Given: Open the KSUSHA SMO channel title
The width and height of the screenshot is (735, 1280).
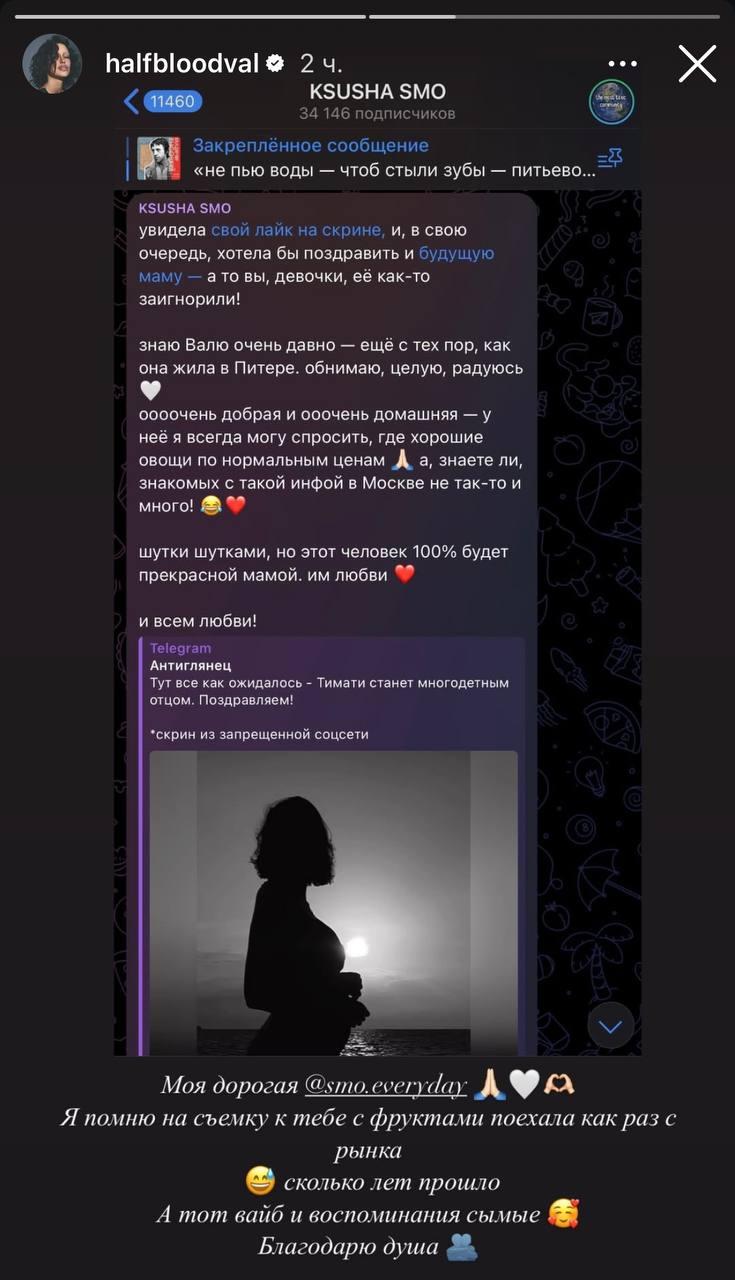Looking at the screenshot, I should [x=377, y=91].
